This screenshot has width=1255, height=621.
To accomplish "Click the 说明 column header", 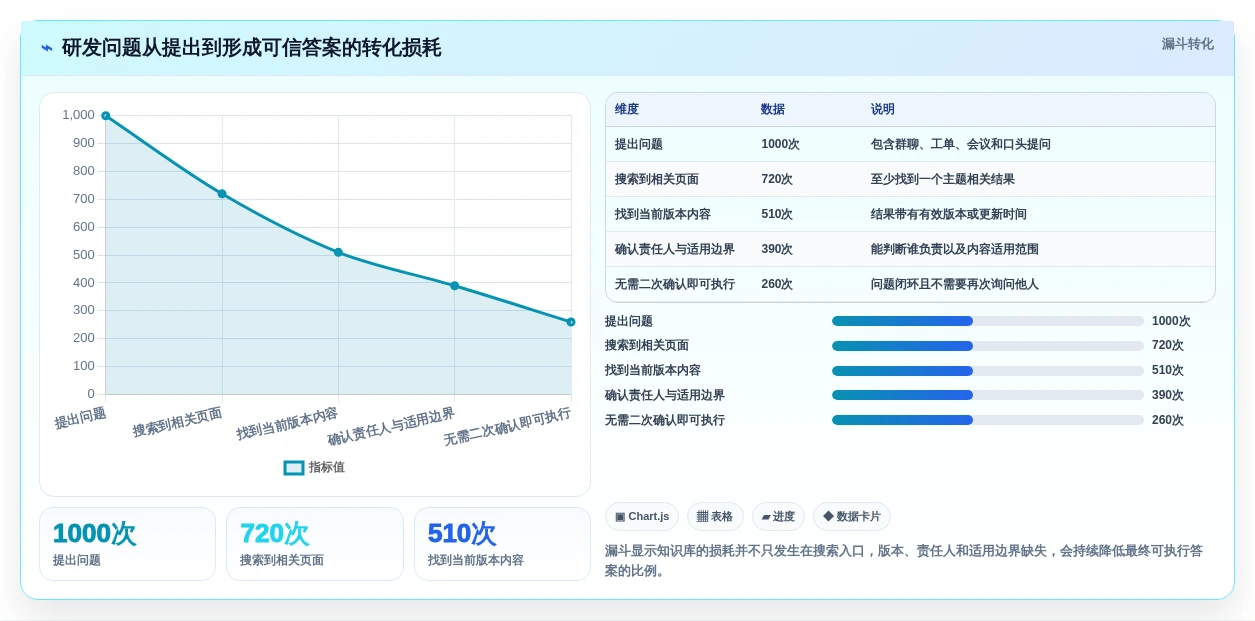I will pyautogui.click(x=883, y=109).
